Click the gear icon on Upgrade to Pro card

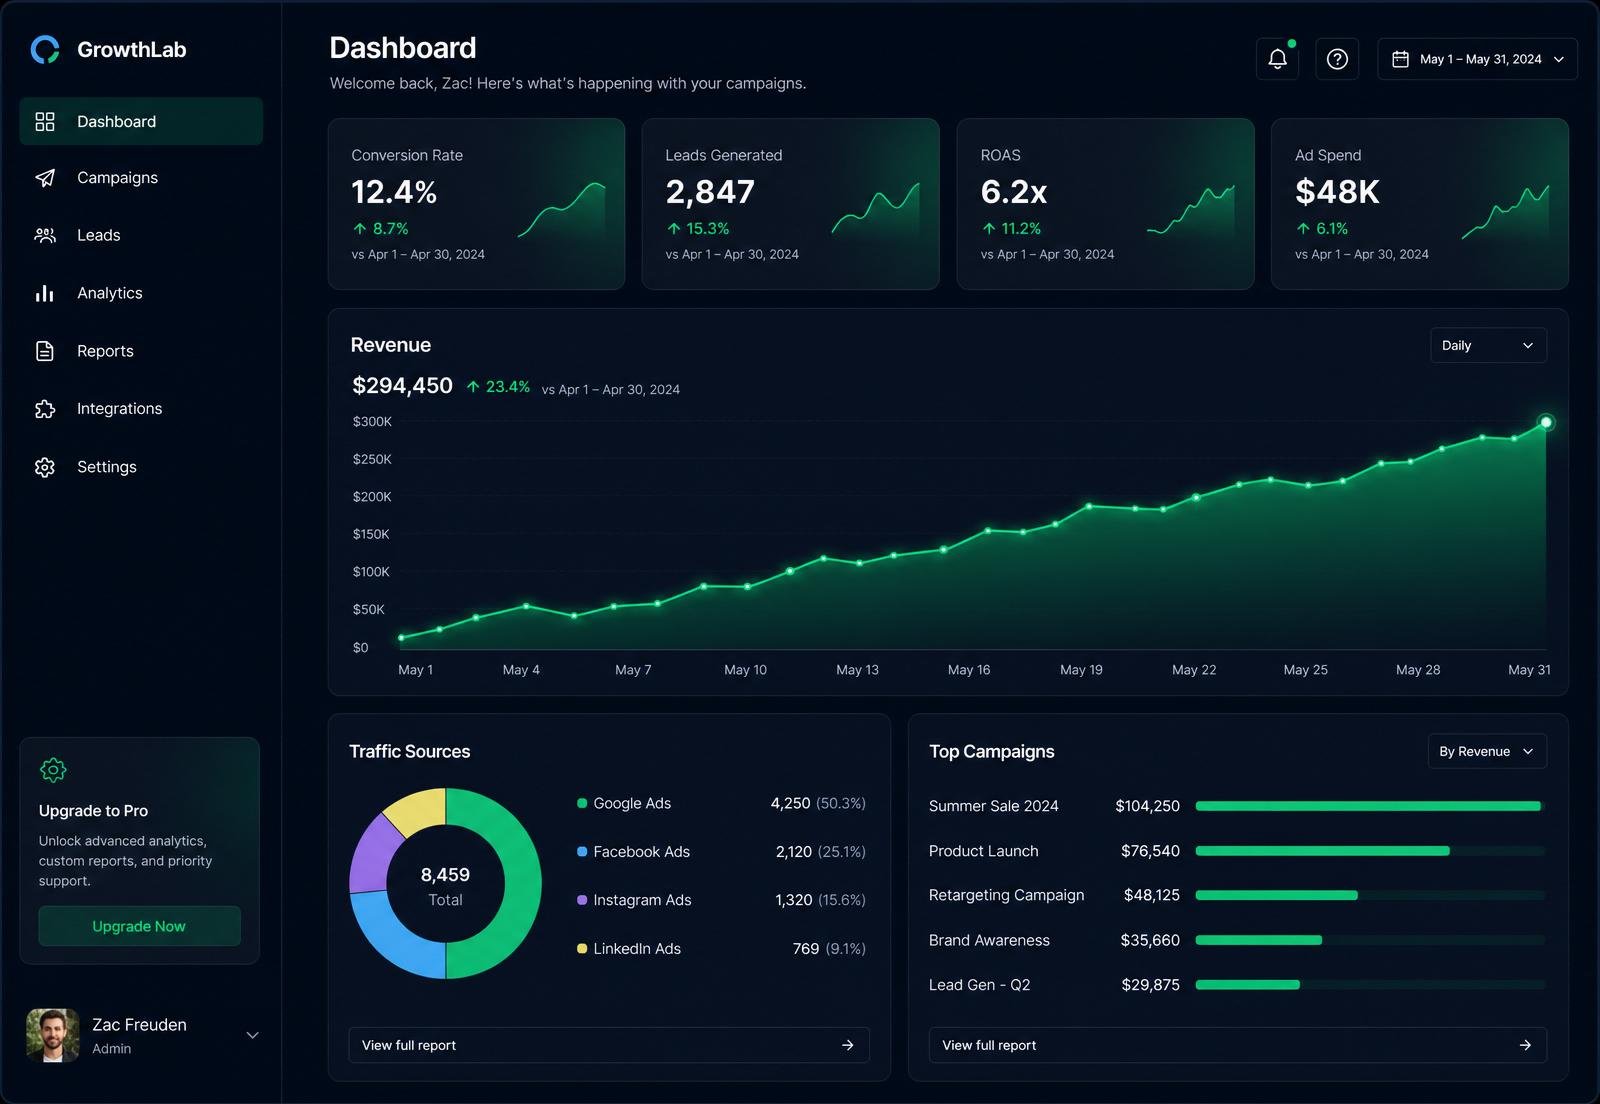pyautogui.click(x=53, y=769)
